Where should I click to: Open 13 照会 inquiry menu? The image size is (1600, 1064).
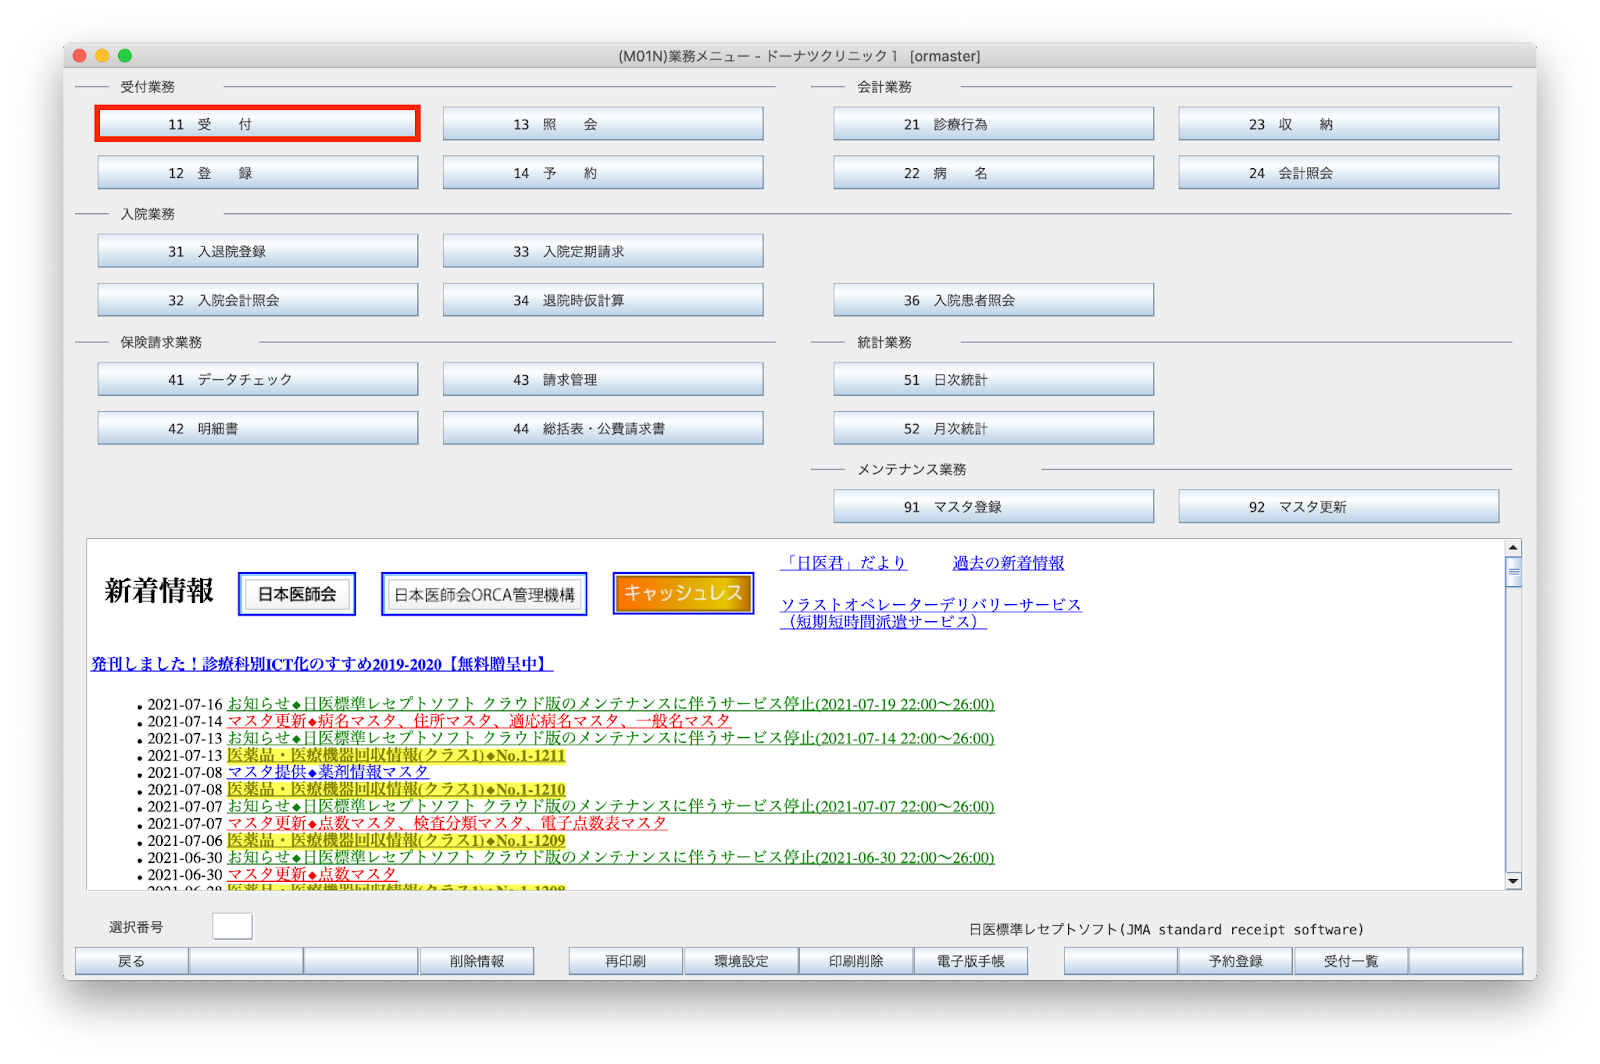pos(603,124)
